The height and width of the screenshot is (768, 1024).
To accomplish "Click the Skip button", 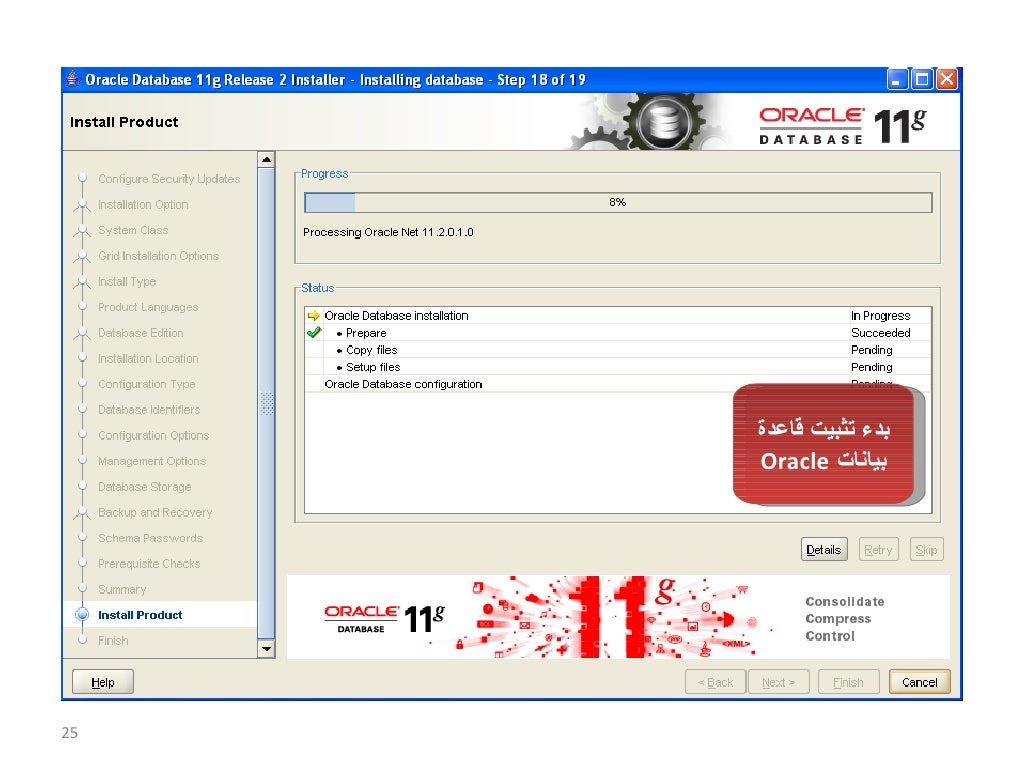I will click(926, 550).
